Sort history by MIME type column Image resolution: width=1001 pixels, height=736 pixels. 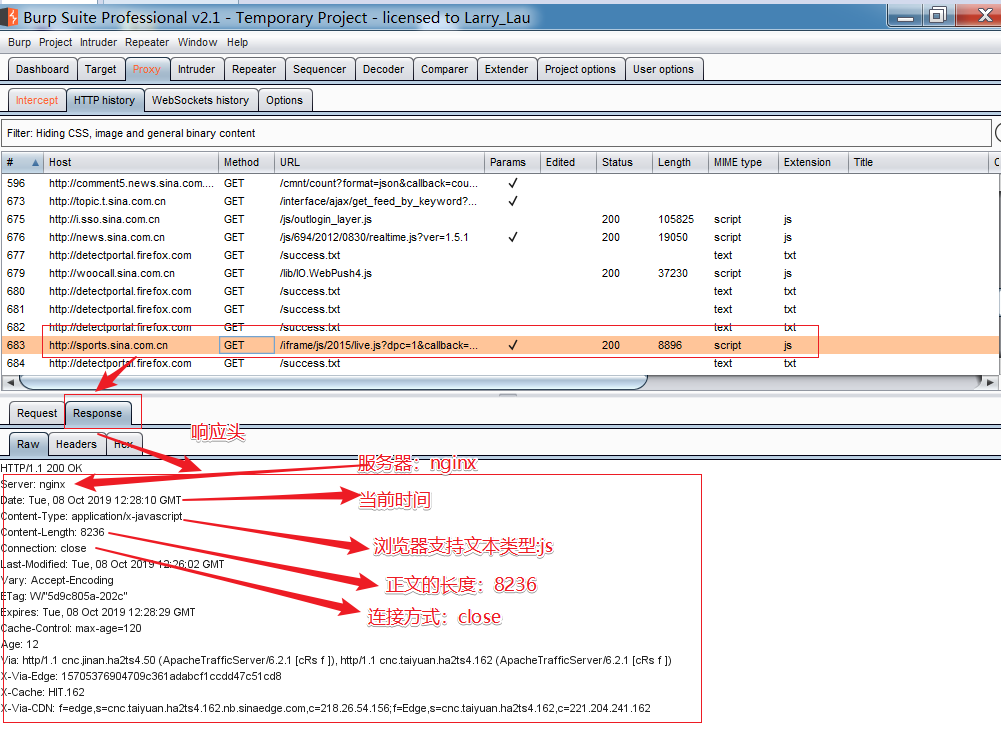click(x=744, y=162)
